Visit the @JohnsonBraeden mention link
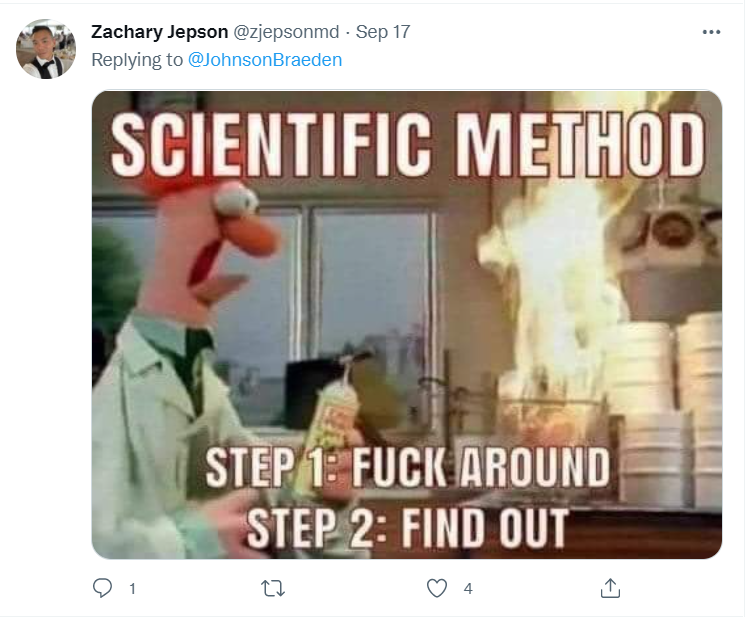Image resolution: width=755 pixels, height=617 pixels. [265, 60]
